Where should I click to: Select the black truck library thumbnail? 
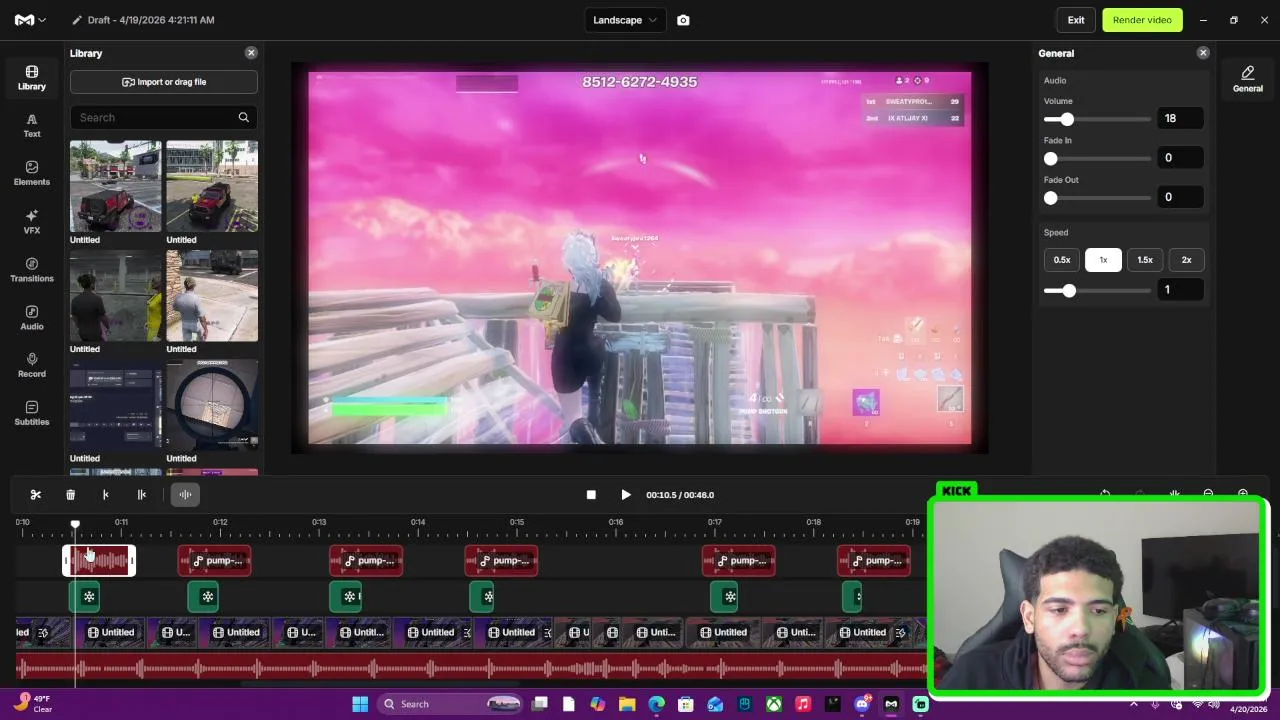coord(212,186)
